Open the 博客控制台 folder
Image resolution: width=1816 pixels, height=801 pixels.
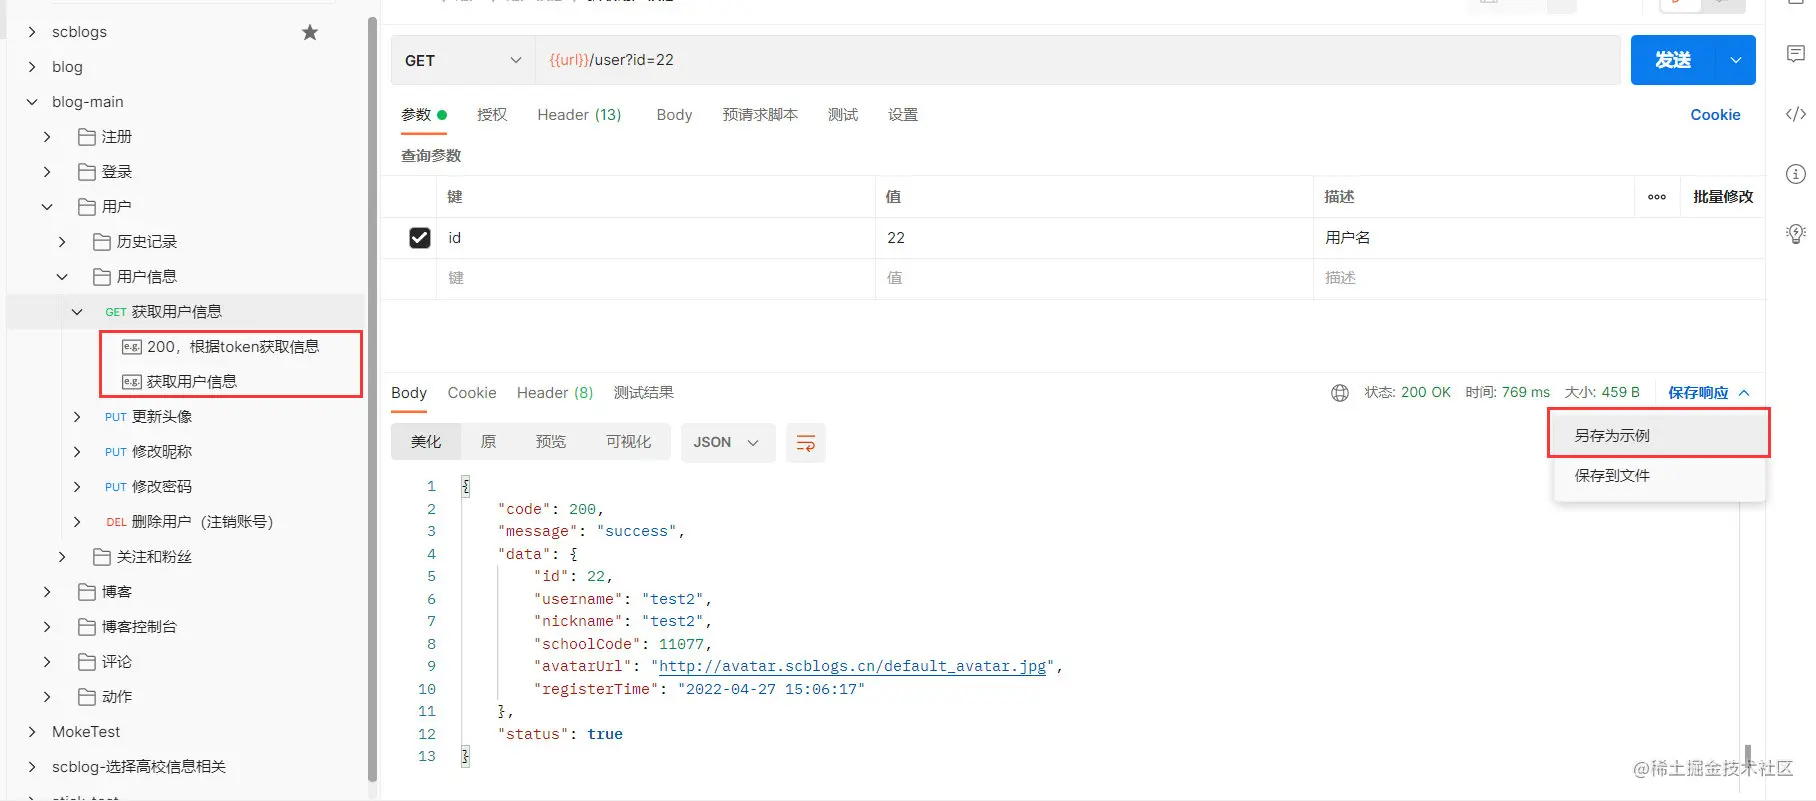(x=139, y=627)
